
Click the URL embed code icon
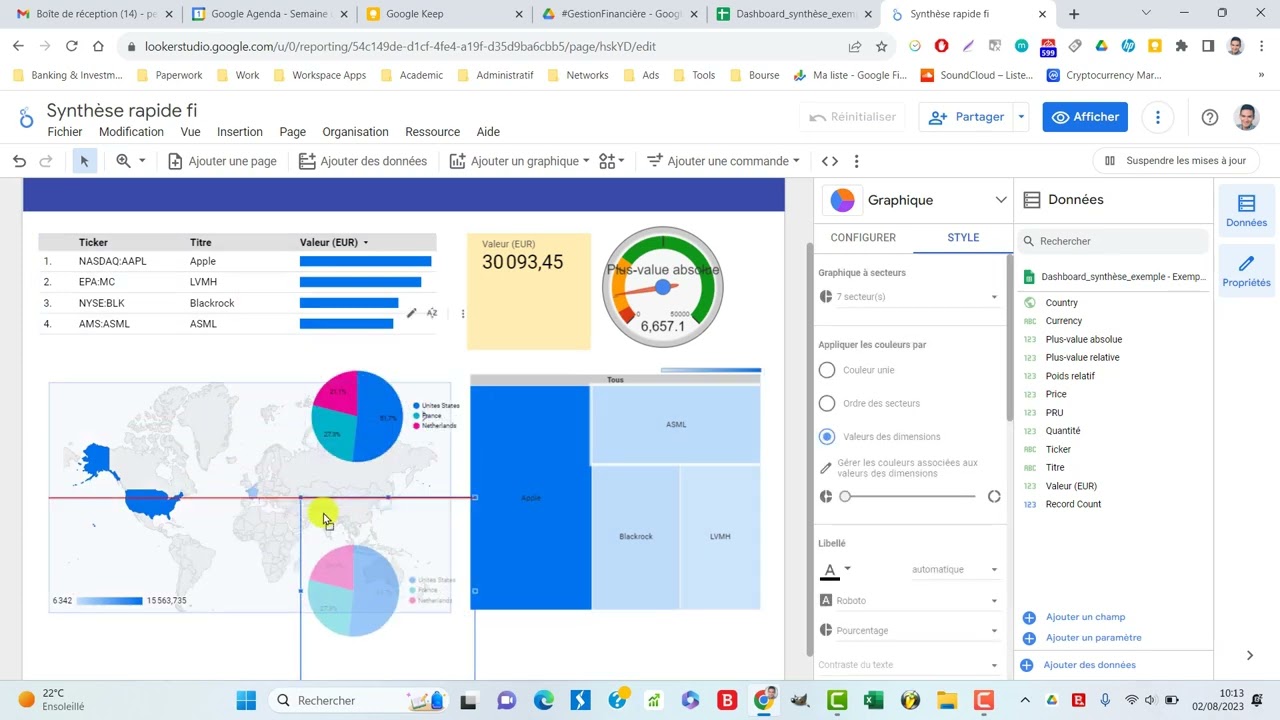tap(829, 161)
